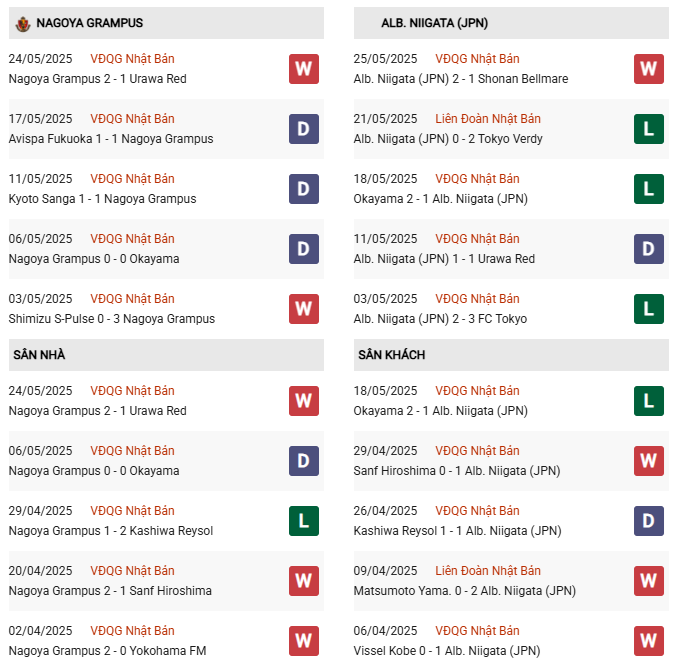Click D badge for Kashiwa Reysol 1-1 Alb. Niigata
Screen dimensions: 673x668
click(649, 521)
